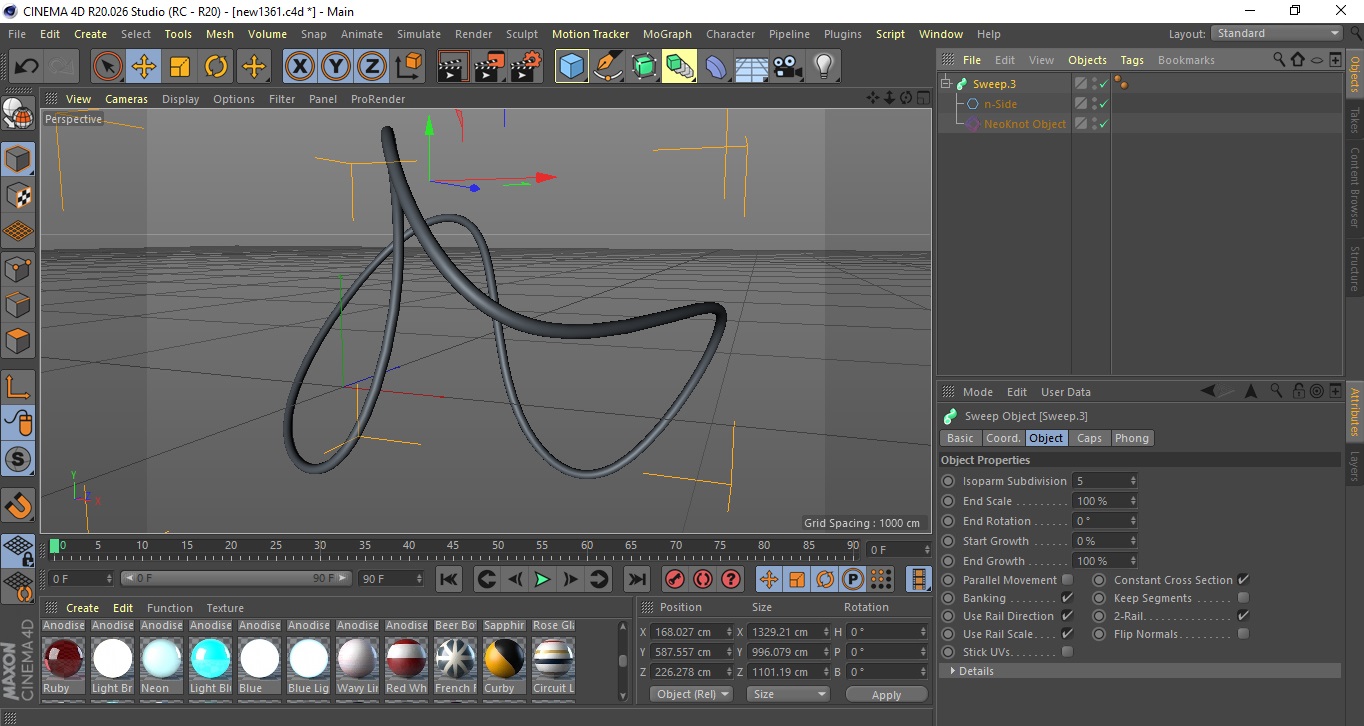Open the Subdivision Surface generators icon
This screenshot has width=1364, height=726.
point(644,67)
